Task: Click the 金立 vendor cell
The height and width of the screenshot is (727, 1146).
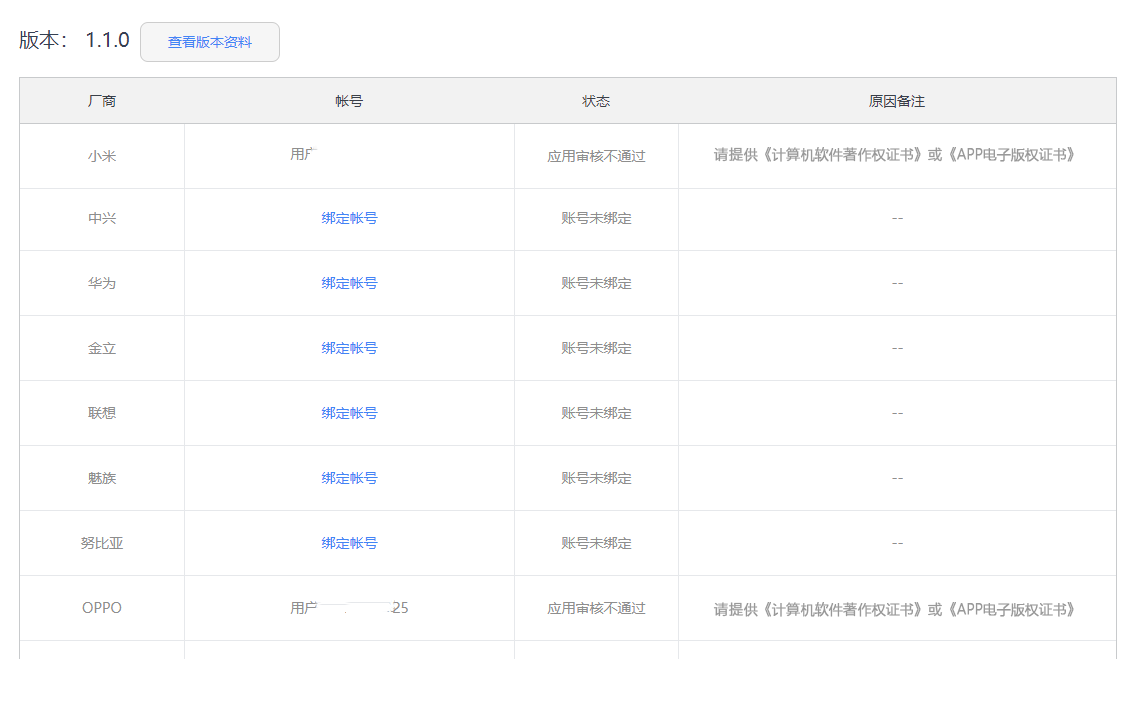Action: [x=102, y=349]
